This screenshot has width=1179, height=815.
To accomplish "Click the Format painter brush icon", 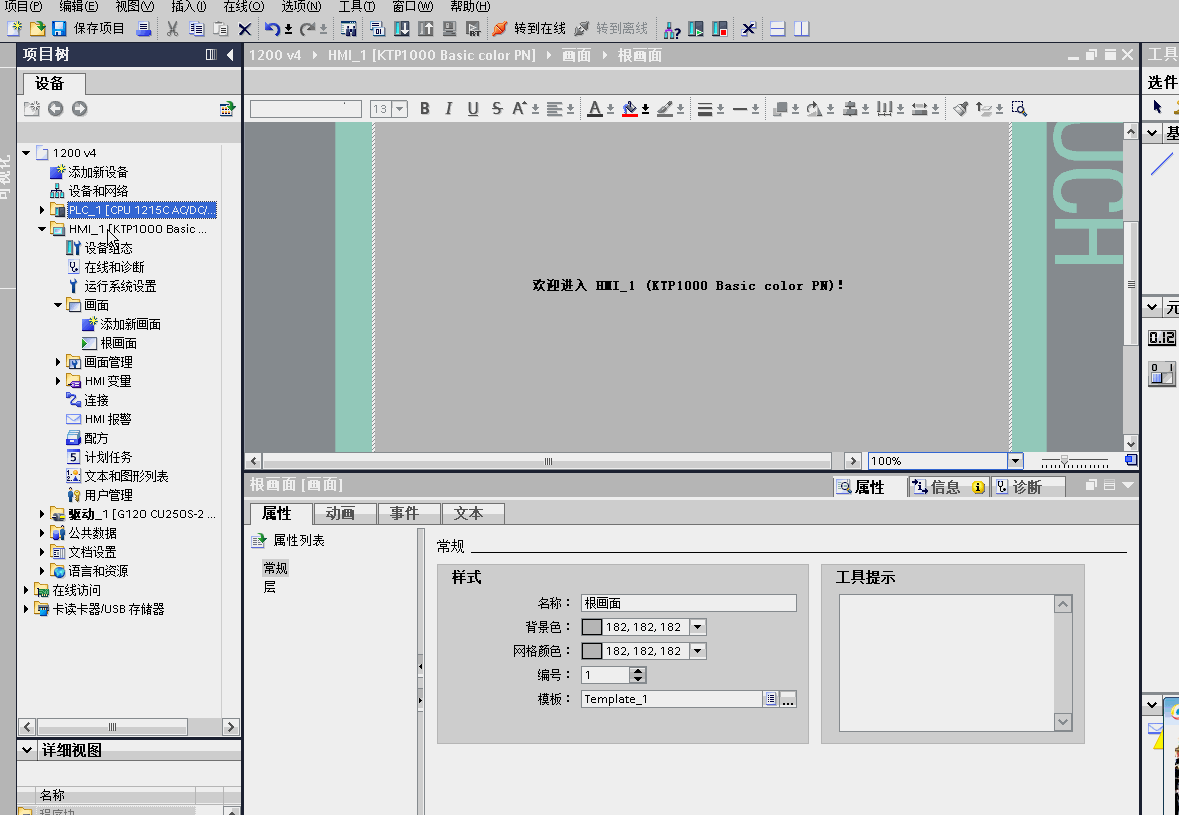I will (x=960, y=108).
